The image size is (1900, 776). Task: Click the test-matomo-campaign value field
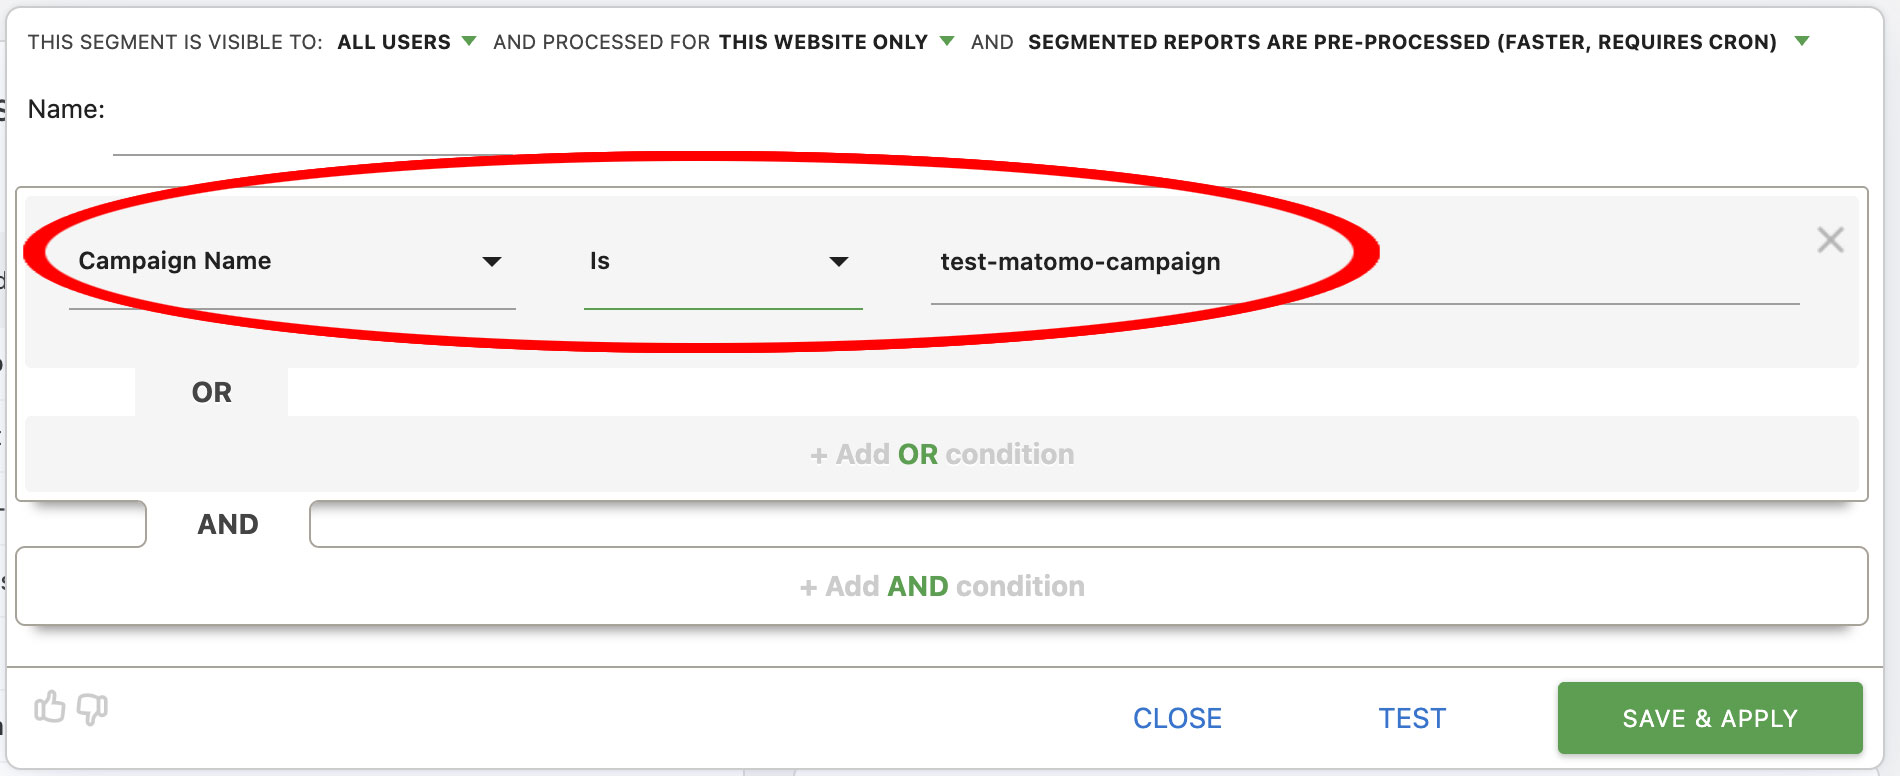coord(1365,262)
